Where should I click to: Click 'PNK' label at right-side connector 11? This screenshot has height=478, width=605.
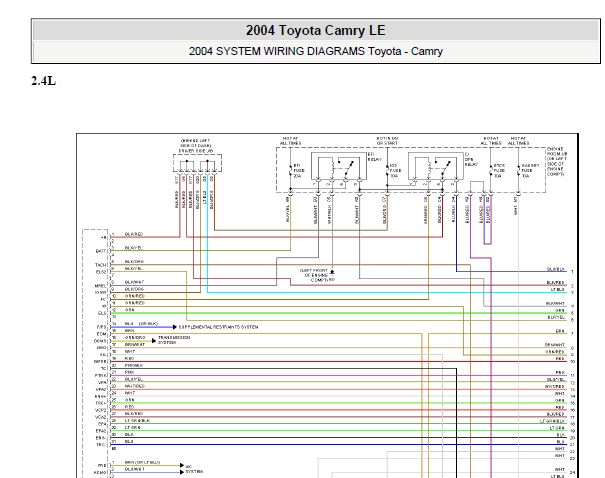pyautogui.click(x=560, y=373)
